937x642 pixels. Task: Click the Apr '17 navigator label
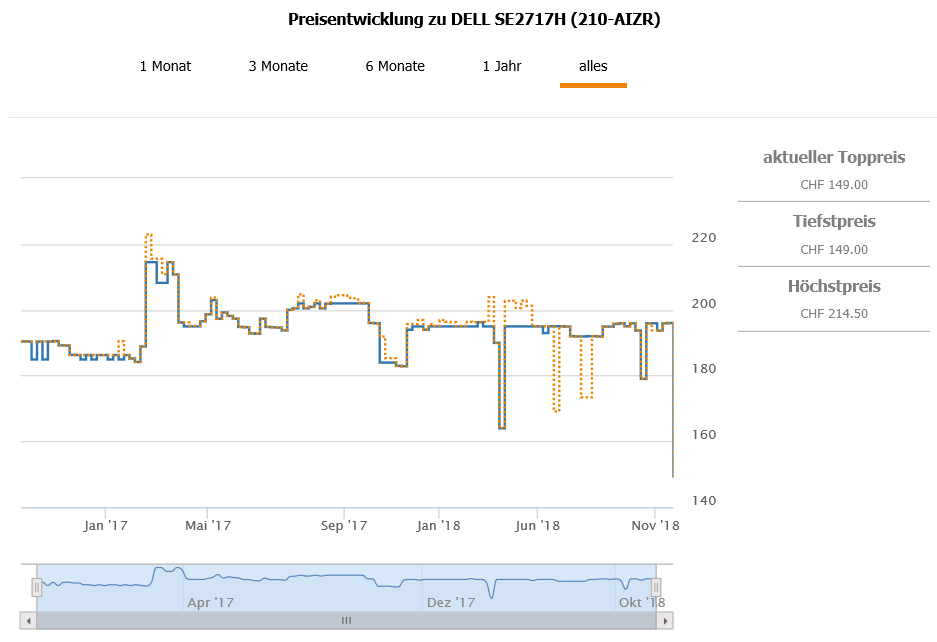pos(210,602)
